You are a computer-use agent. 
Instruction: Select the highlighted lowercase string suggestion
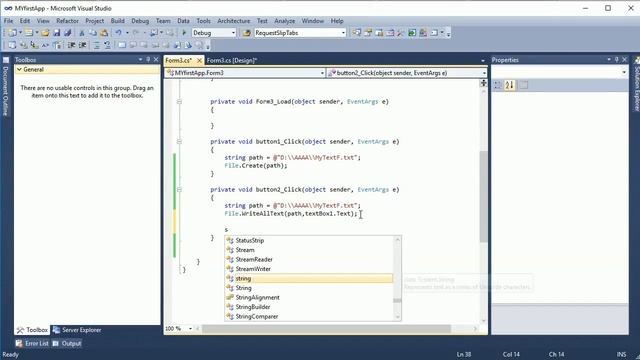coord(309,278)
